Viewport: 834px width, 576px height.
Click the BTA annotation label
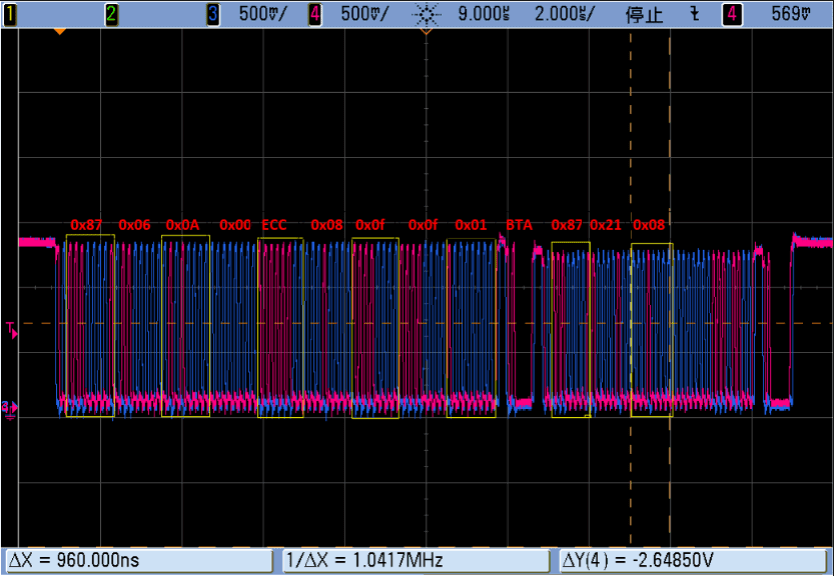(x=519, y=225)
